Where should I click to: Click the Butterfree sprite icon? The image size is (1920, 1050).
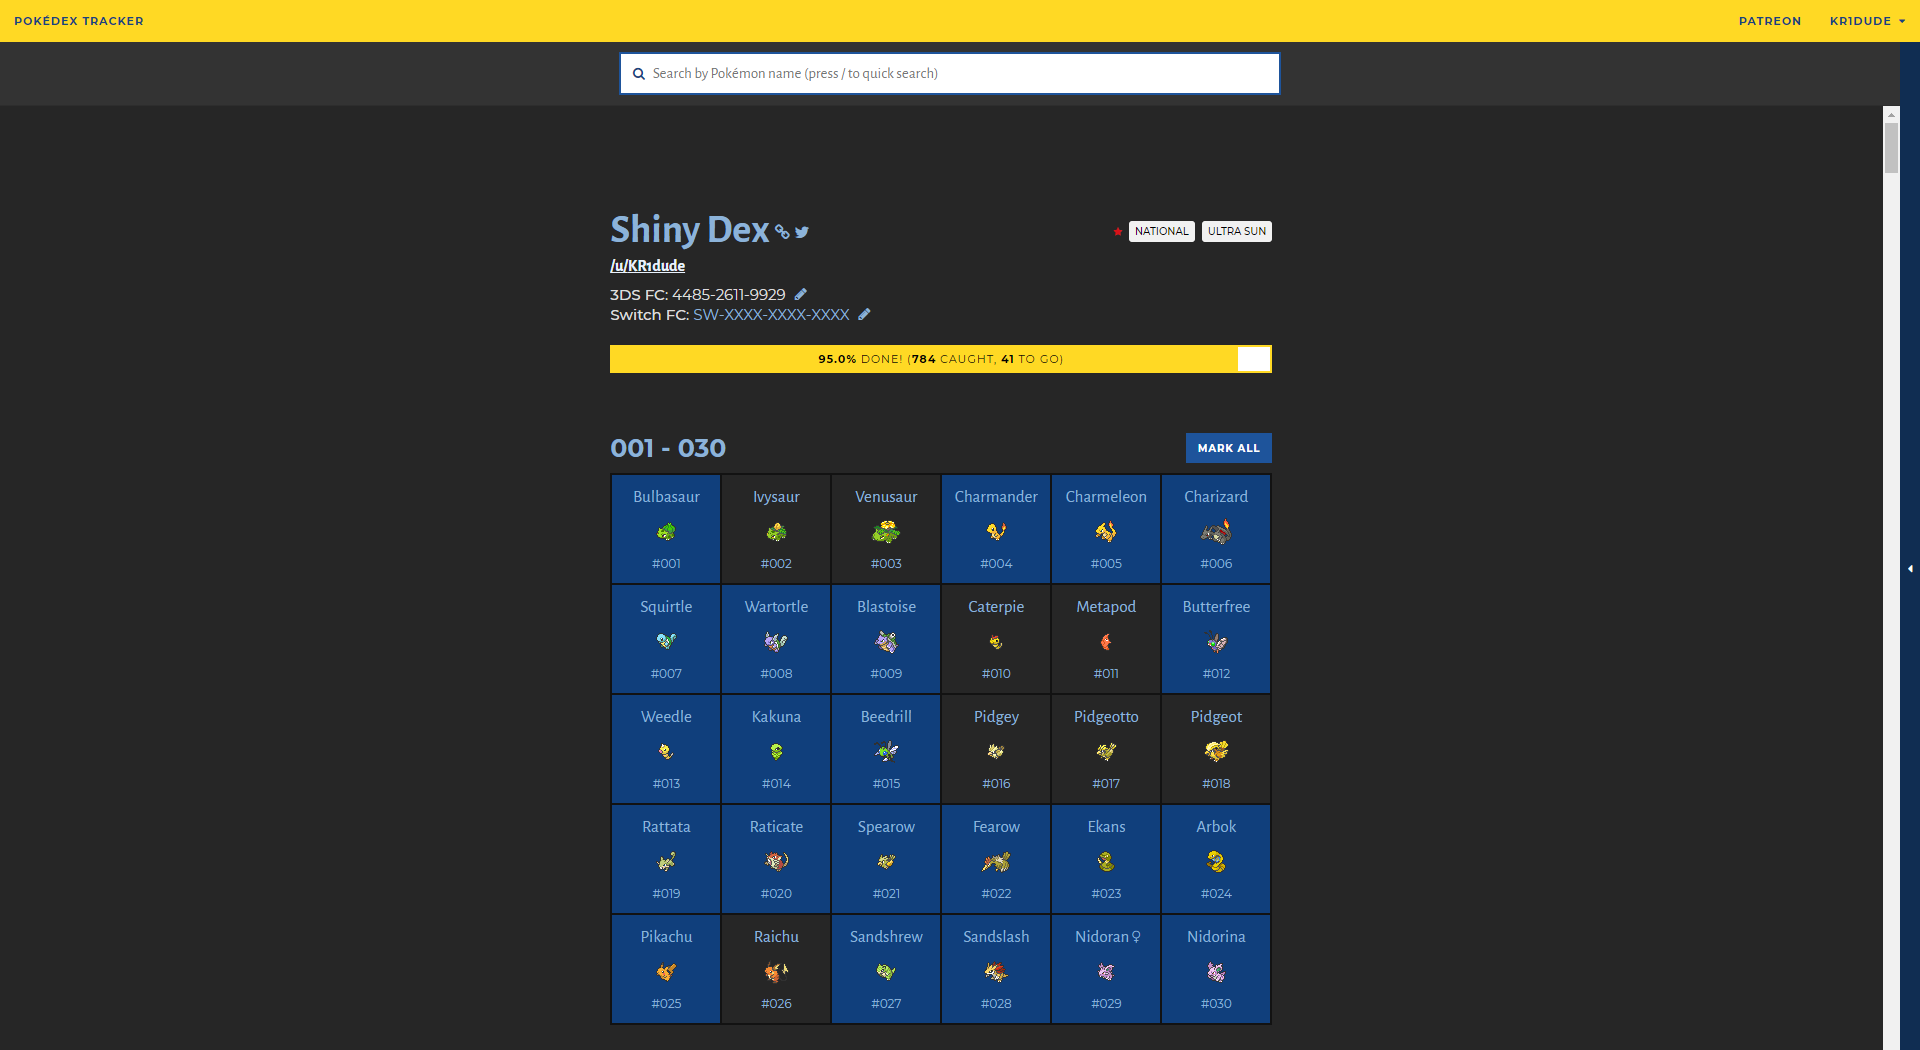[x=1216, y=642]
